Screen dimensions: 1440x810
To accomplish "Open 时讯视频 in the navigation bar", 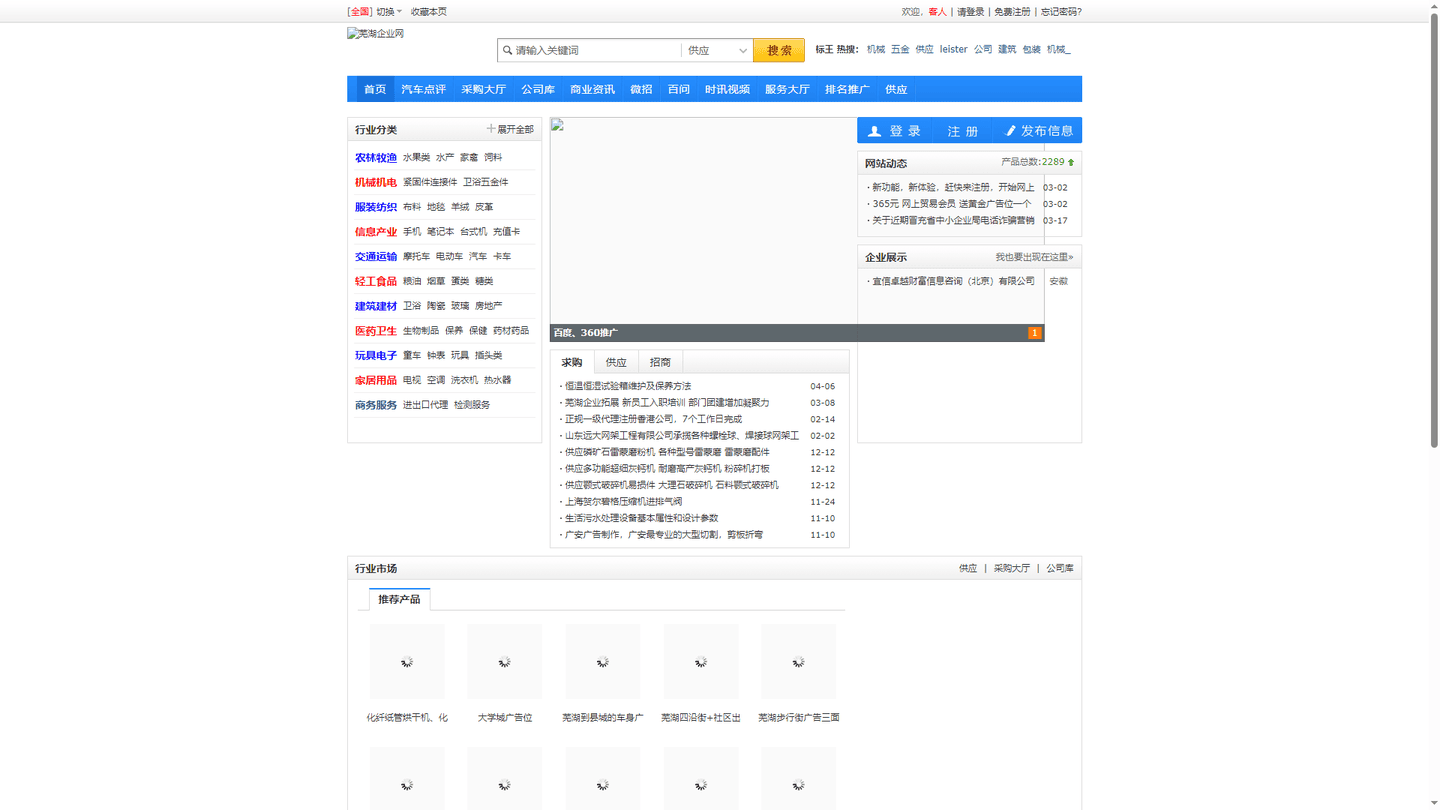I will [x=727, y=89].
